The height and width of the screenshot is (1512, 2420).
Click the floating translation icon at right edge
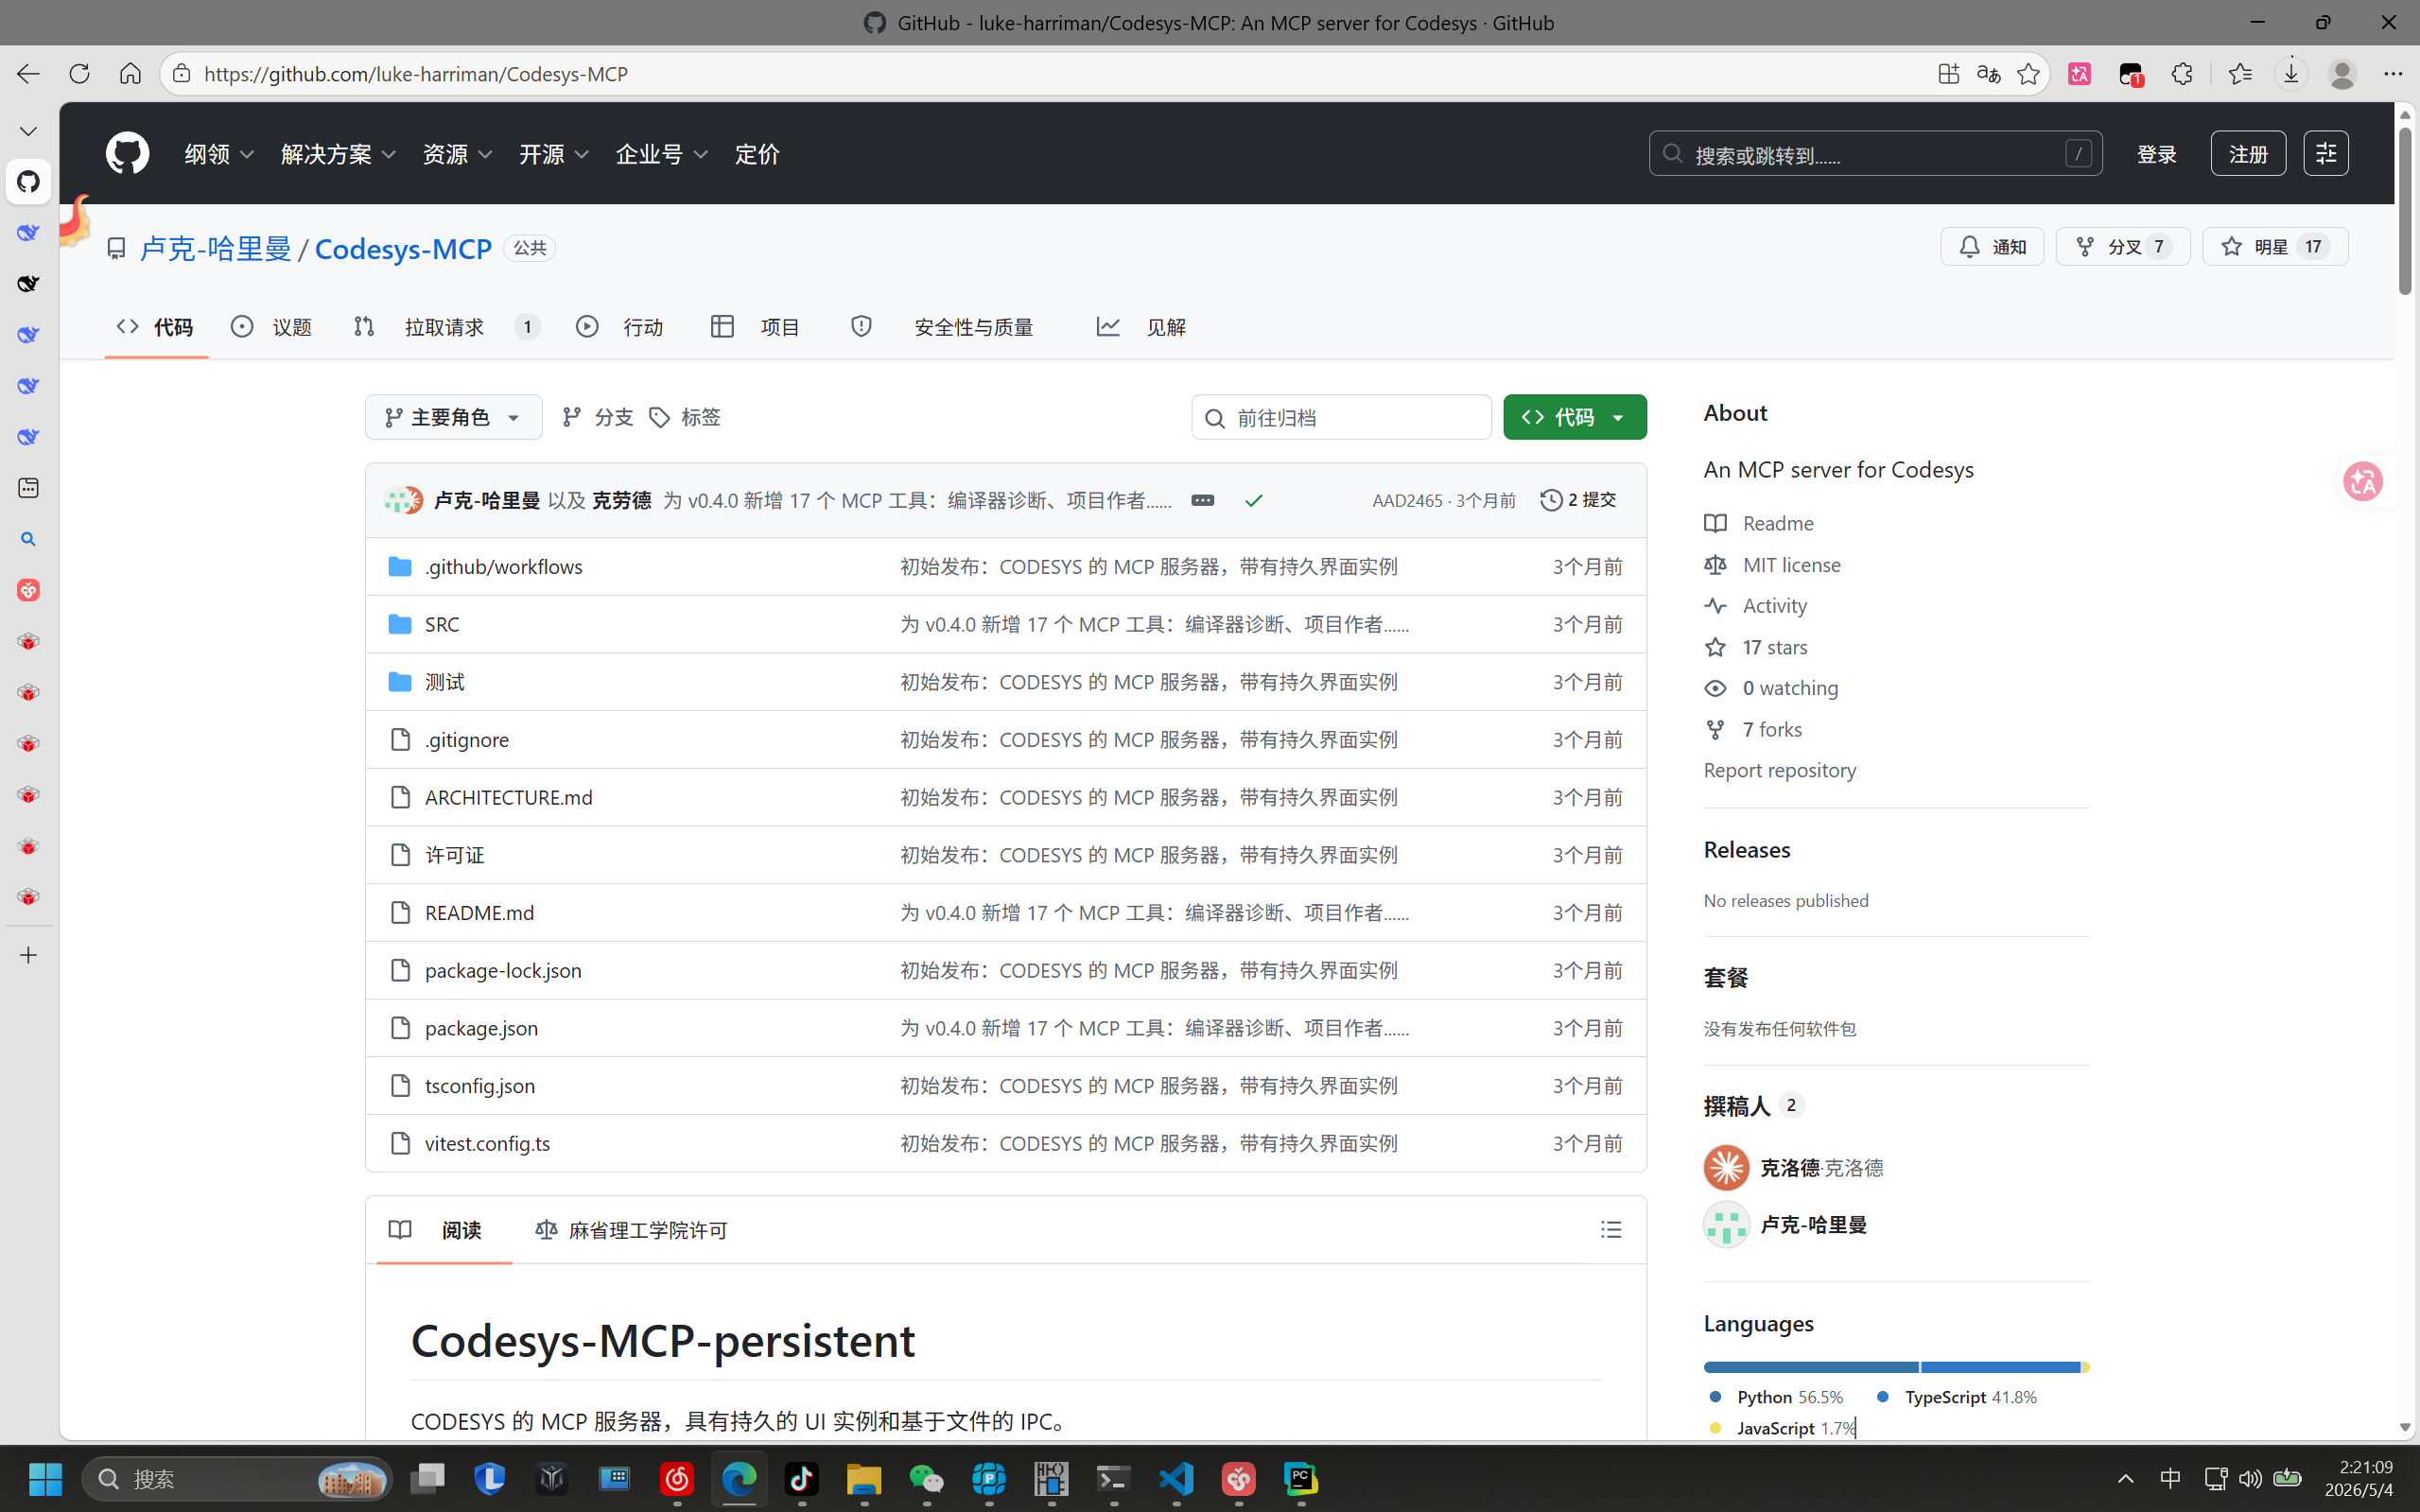coord(2362,482)
